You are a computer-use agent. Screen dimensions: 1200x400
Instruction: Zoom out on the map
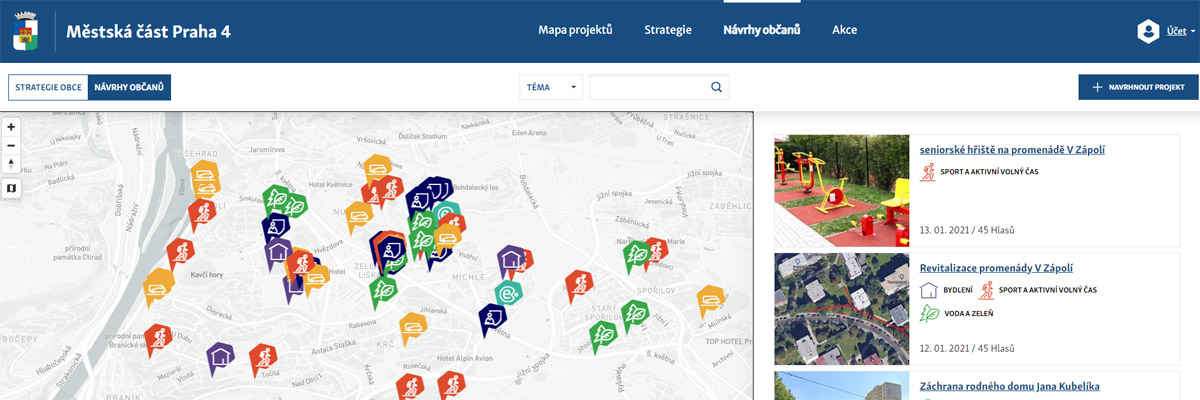point(11,146)
